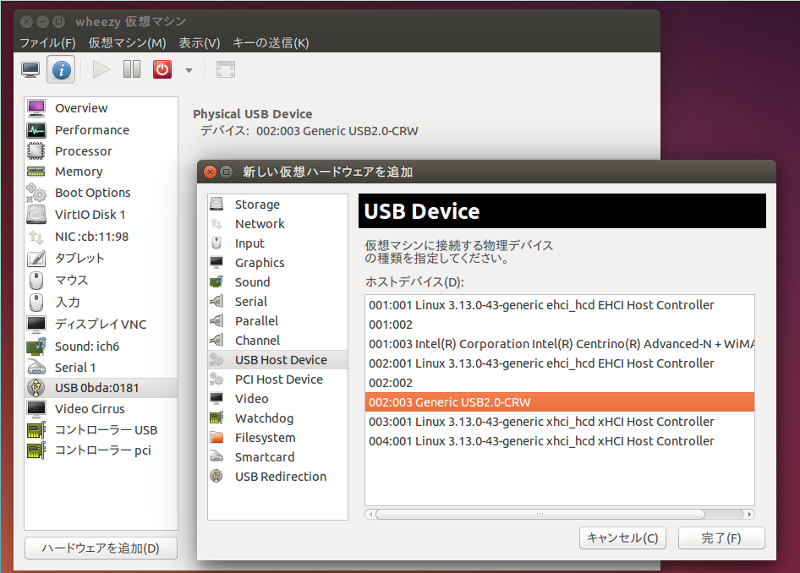Click 完了(F) finish button
The image size is (800, 573).
[721, 538]
